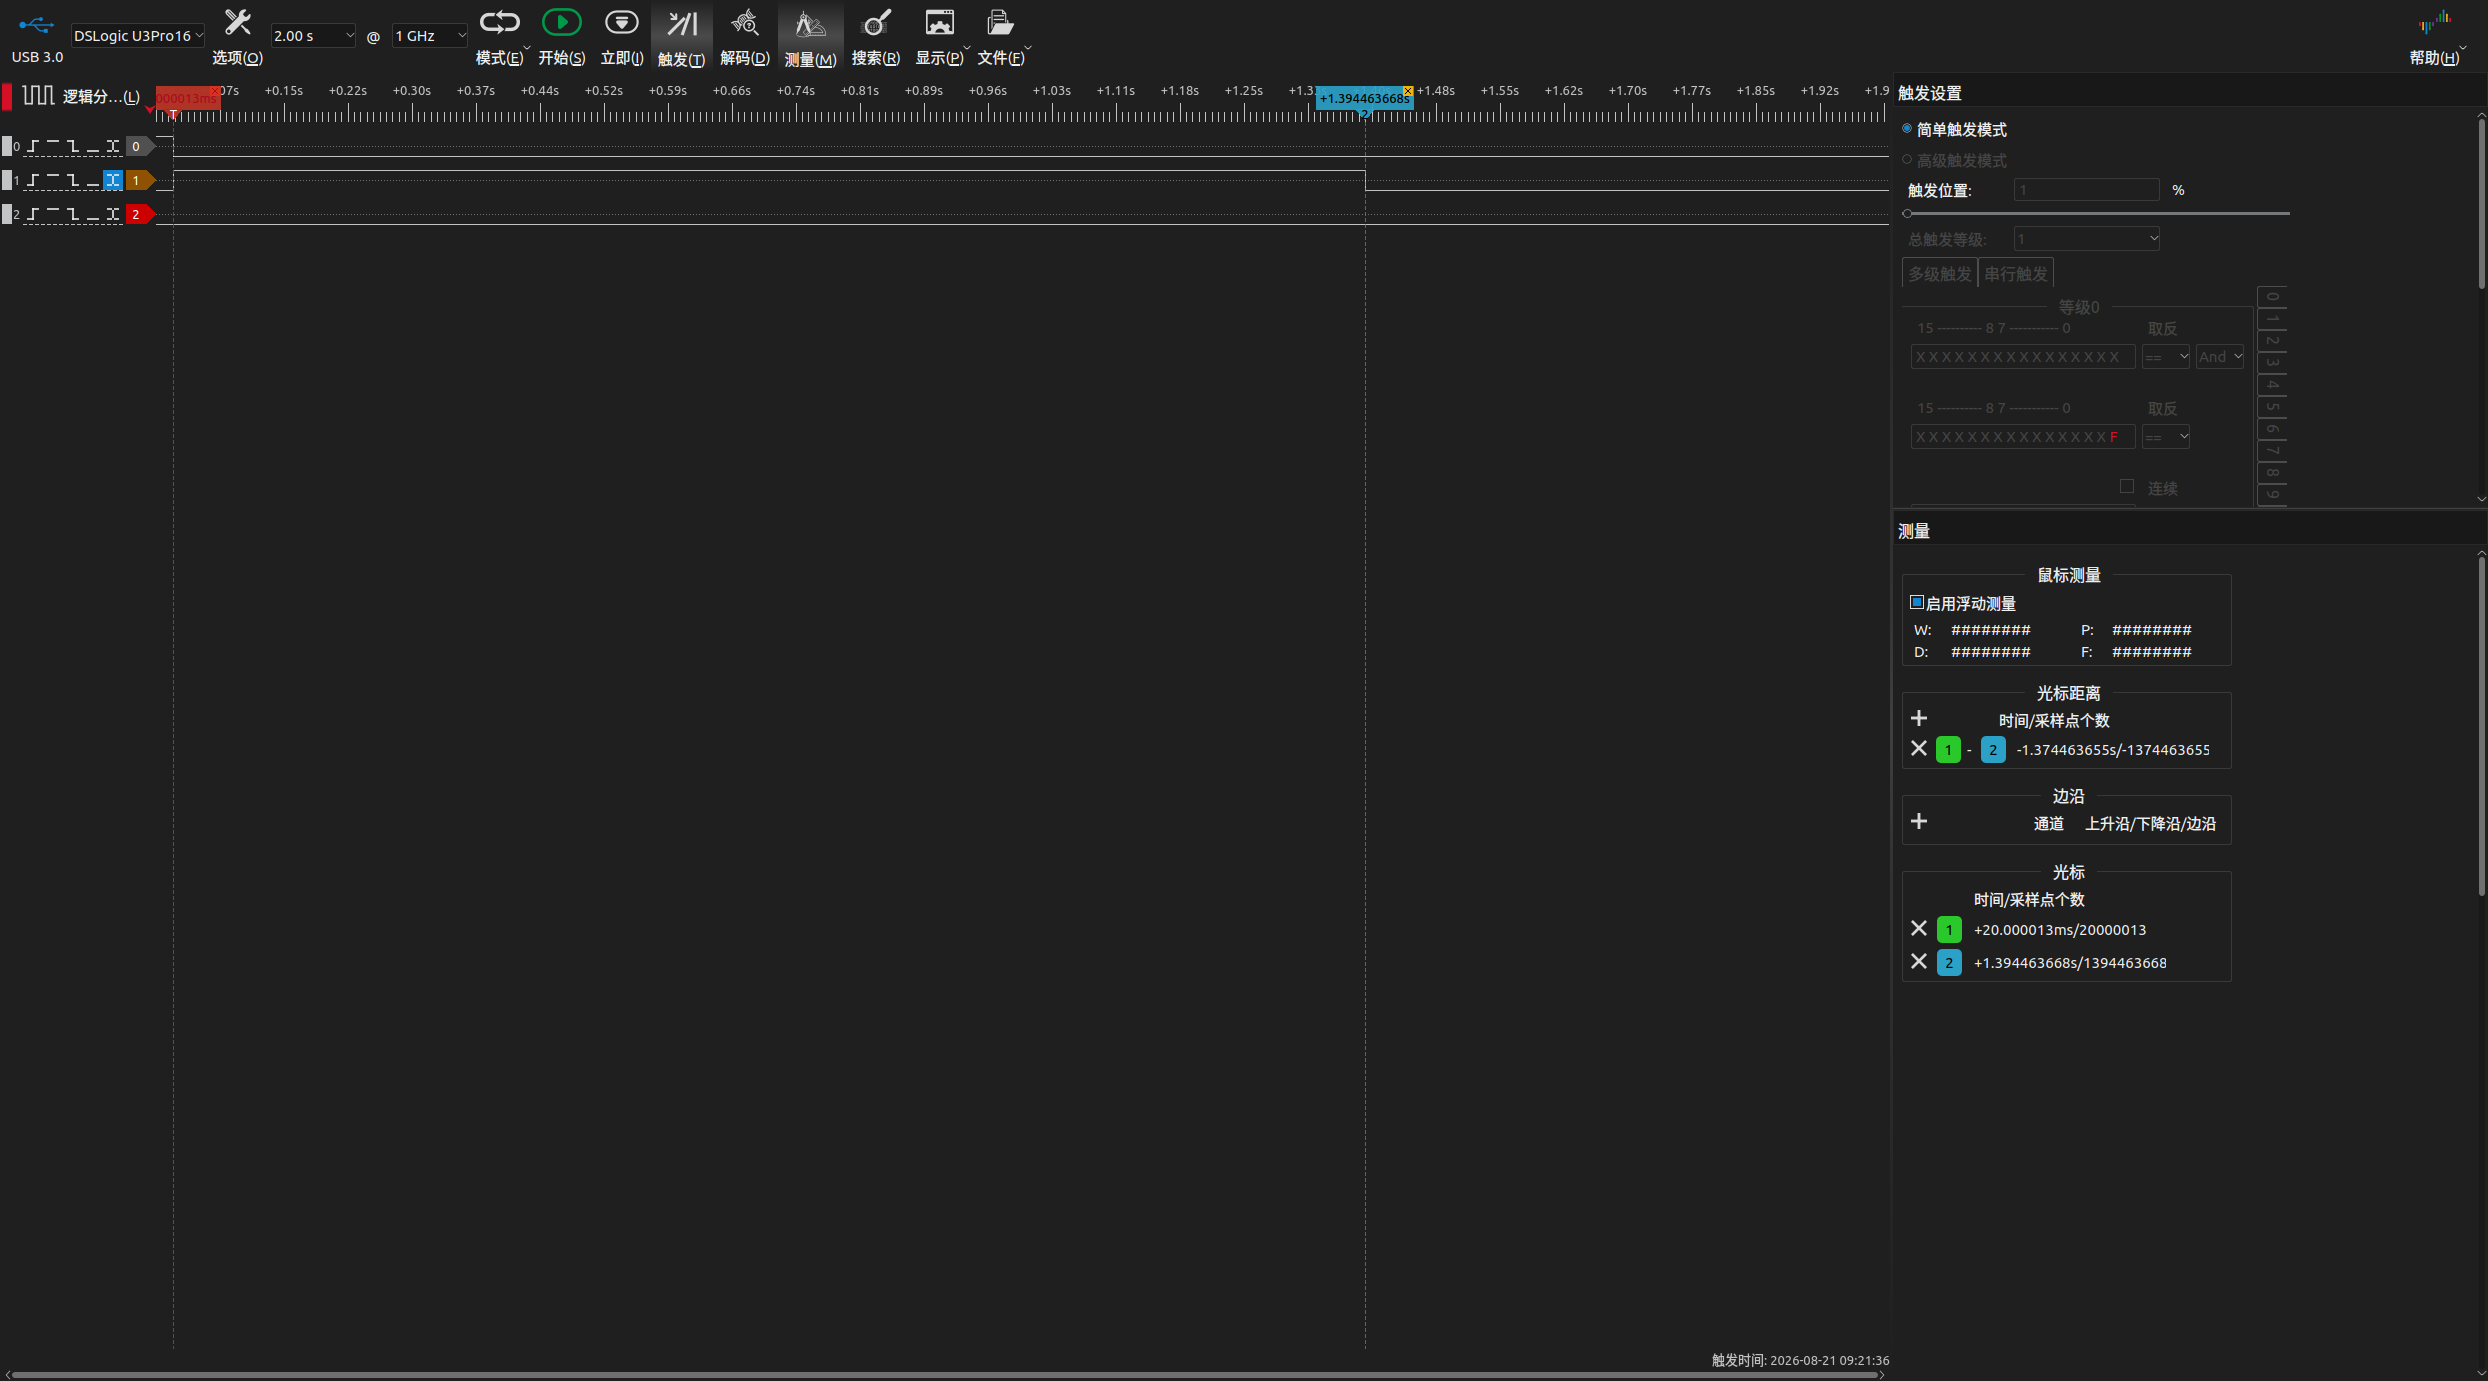
Task: Set rising edge trigger on channel 2
Action: point(33,214)
